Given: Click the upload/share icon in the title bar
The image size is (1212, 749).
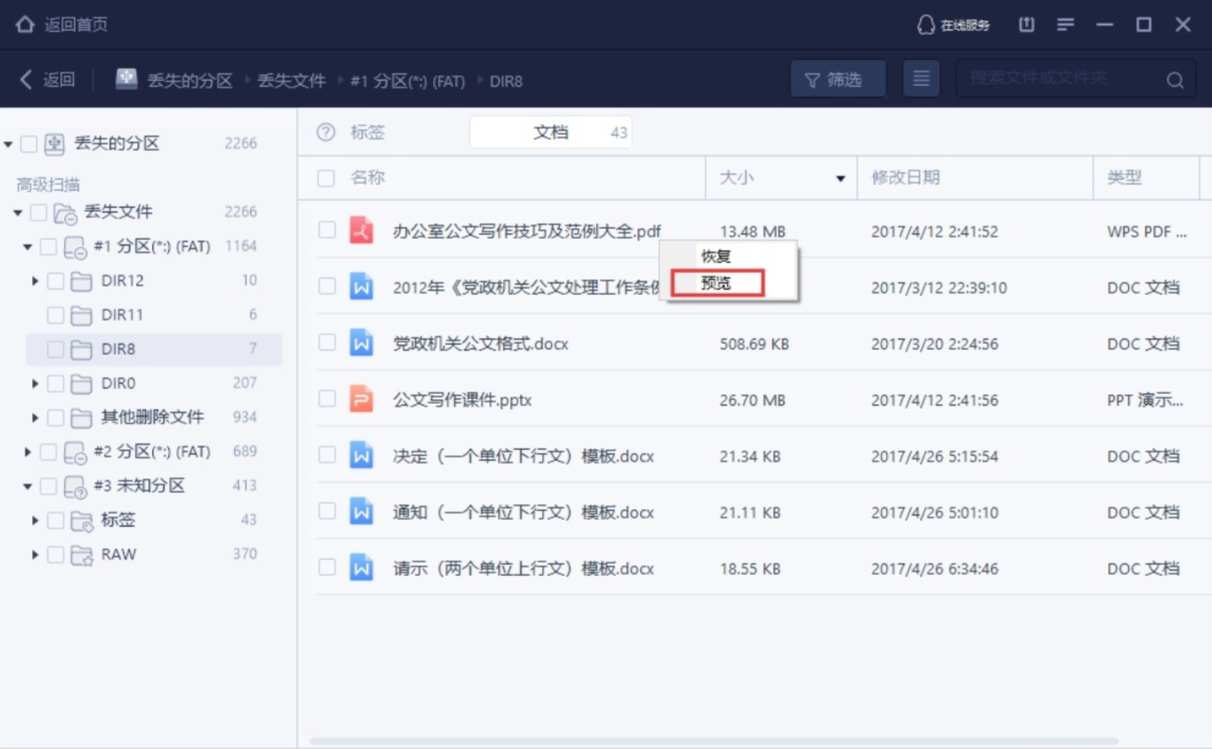Looking at the screenshot, I should [1027, 24].
